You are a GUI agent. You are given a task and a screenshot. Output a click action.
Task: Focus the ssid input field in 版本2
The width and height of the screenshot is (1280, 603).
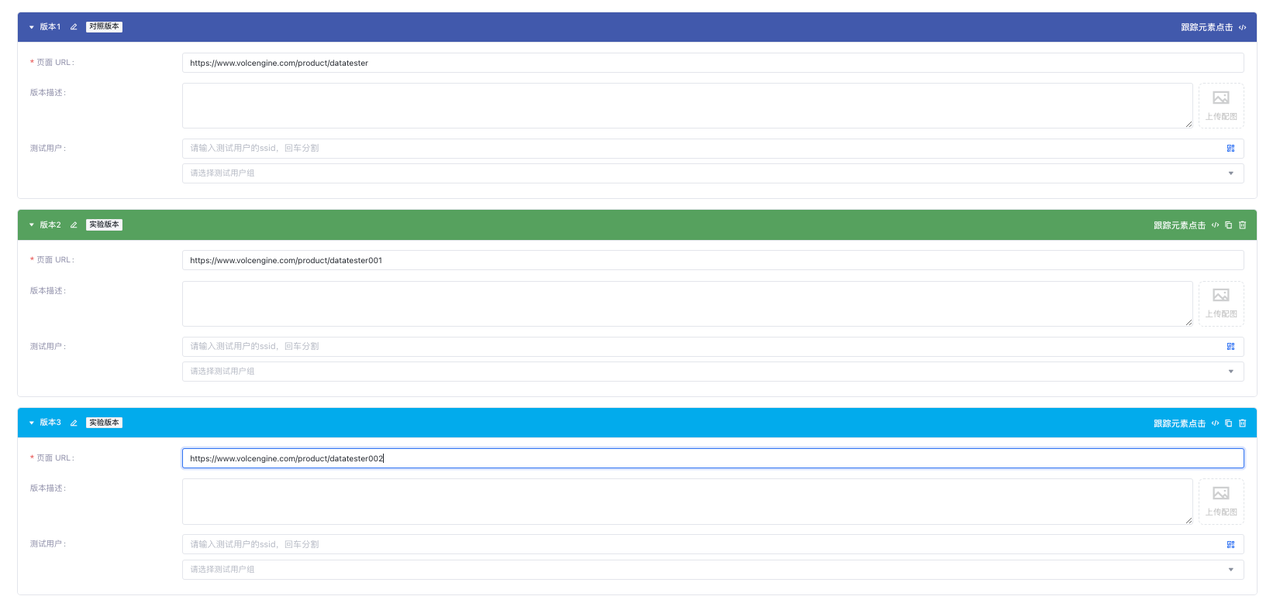pos(713,346)
